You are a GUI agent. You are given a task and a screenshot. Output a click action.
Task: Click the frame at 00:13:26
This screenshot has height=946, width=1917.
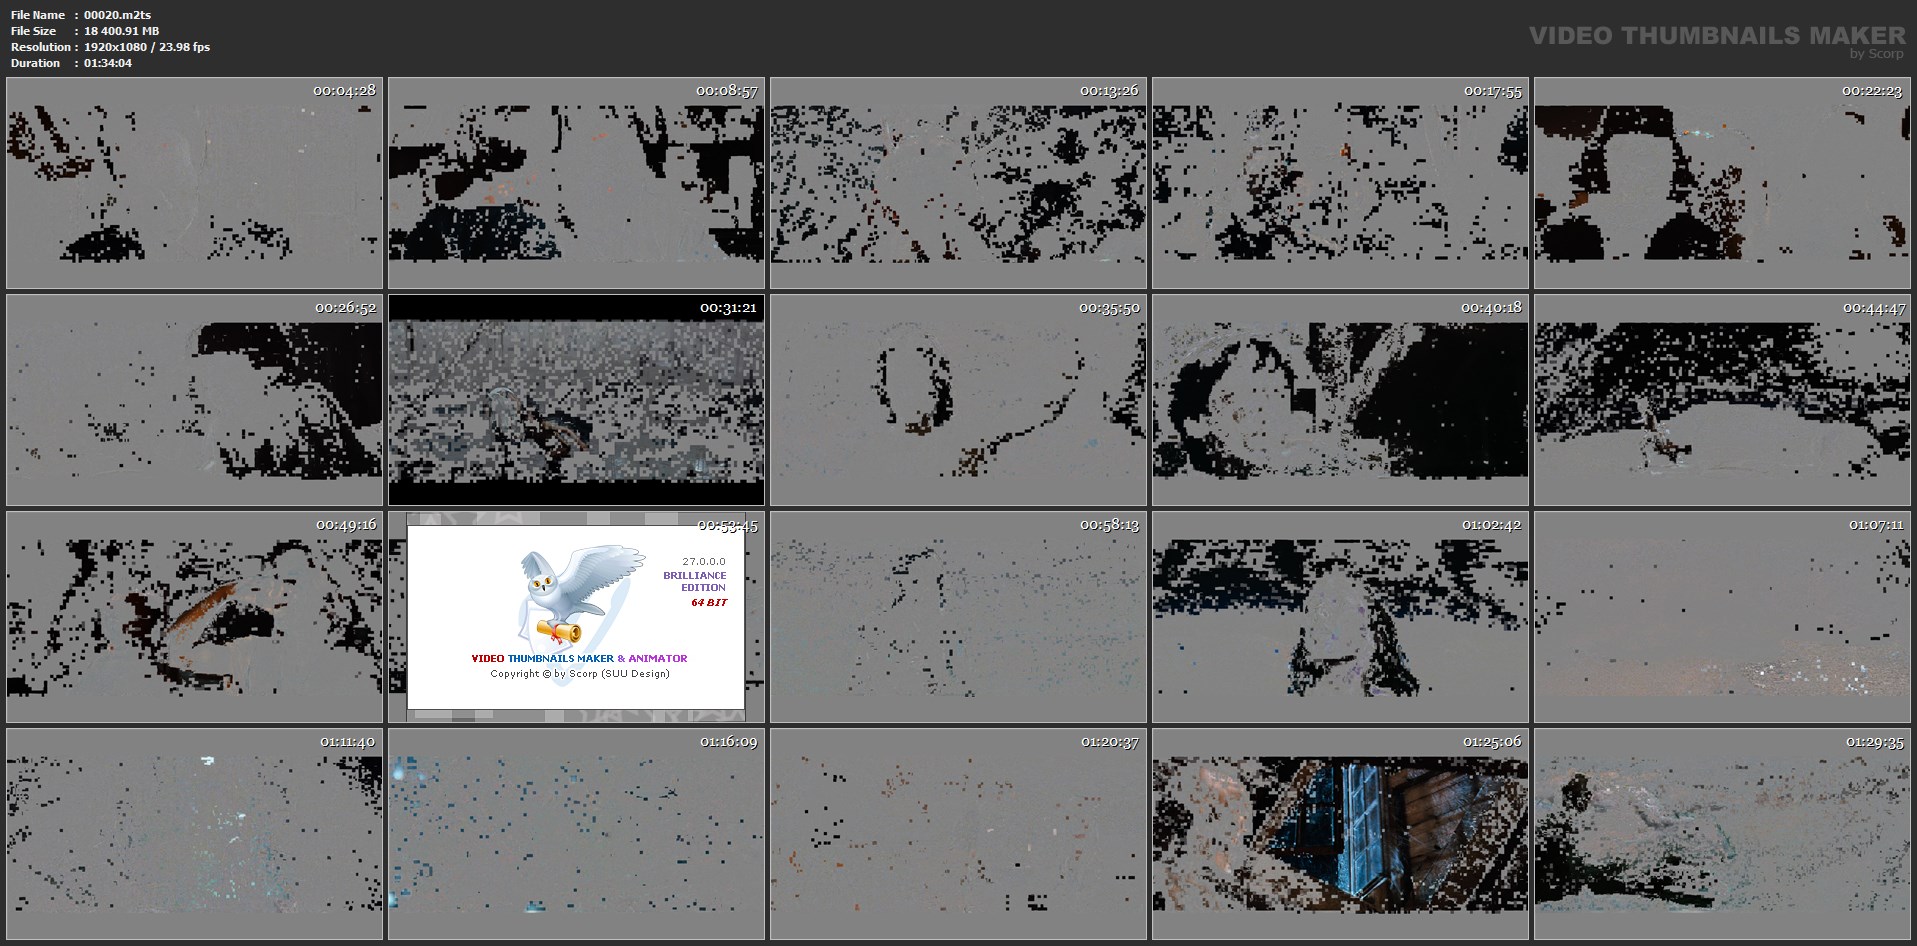click(x=958, y=184)
